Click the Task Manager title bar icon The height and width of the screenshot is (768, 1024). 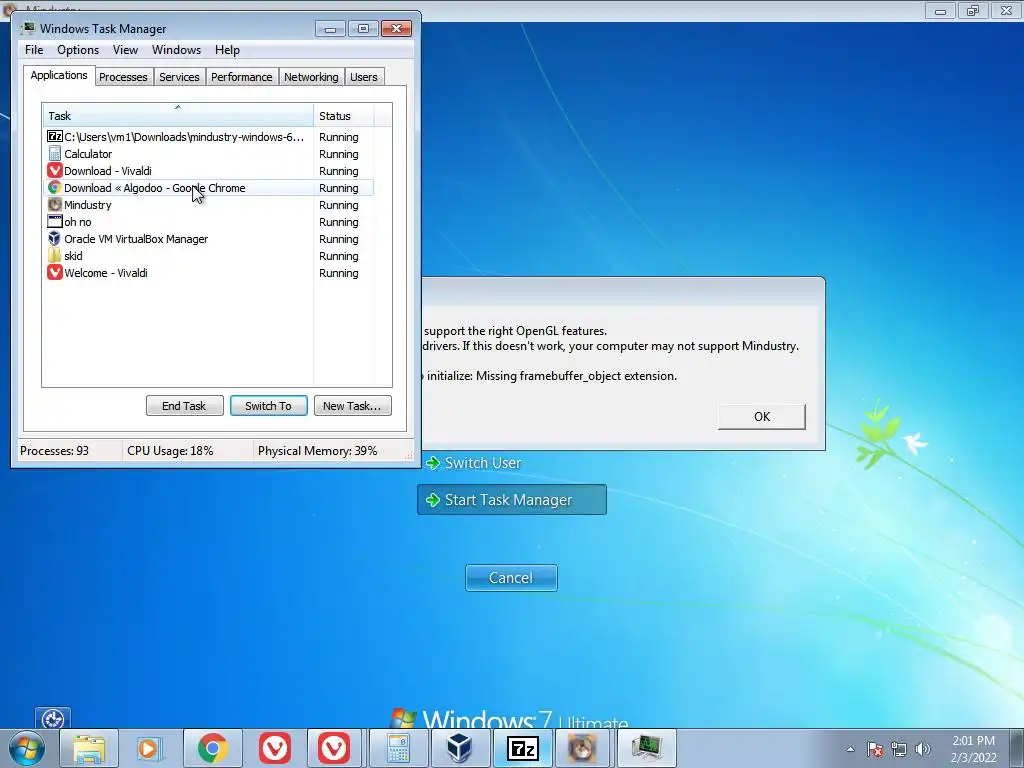28,28
